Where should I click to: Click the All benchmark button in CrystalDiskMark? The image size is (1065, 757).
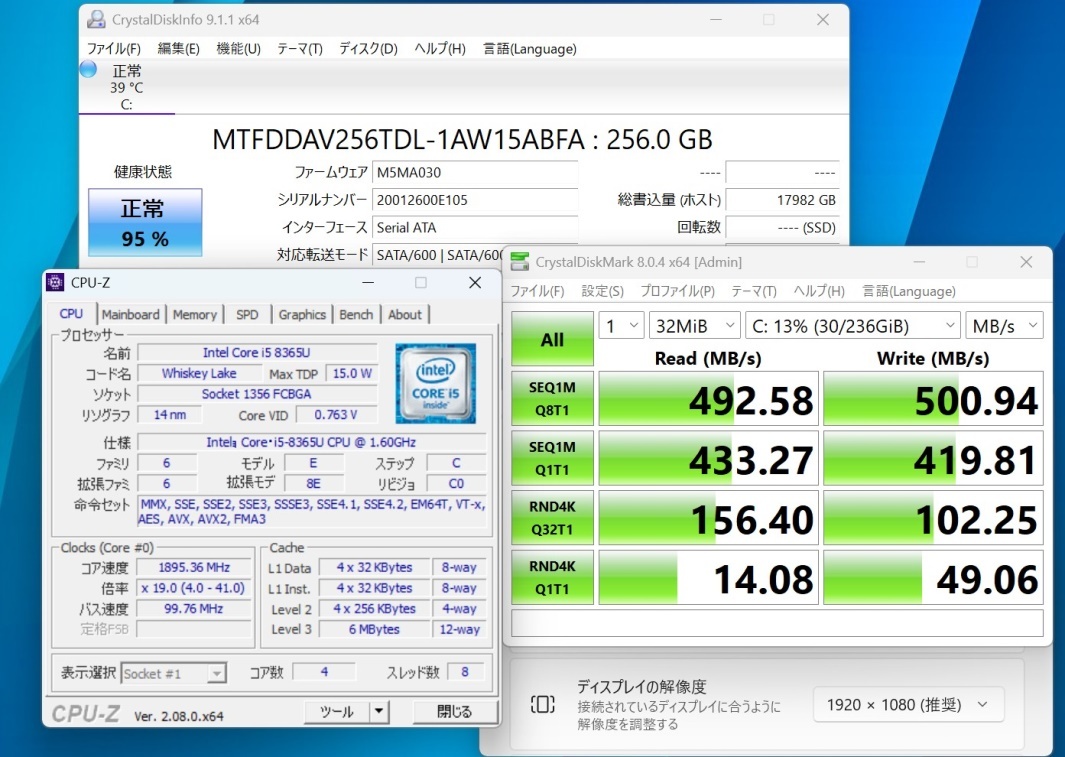click(x=552, y=339)
